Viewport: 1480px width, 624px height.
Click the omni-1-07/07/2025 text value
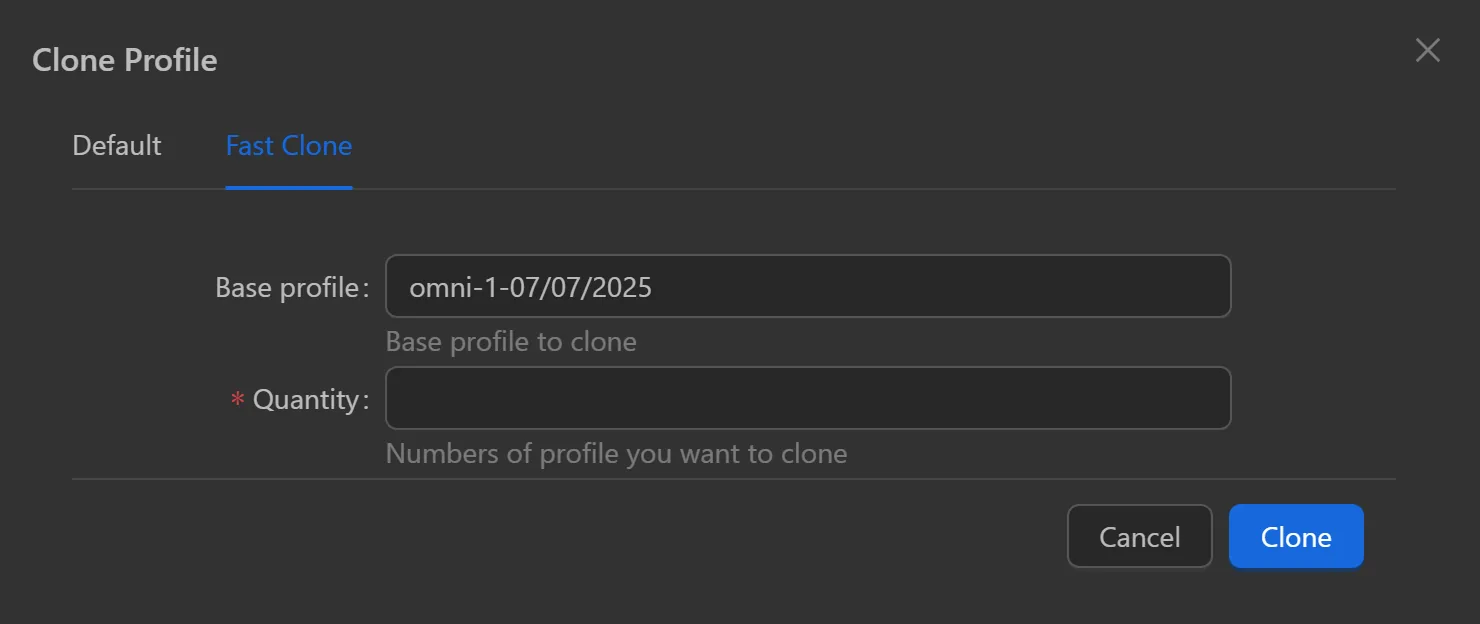click(x=531, y=288)
